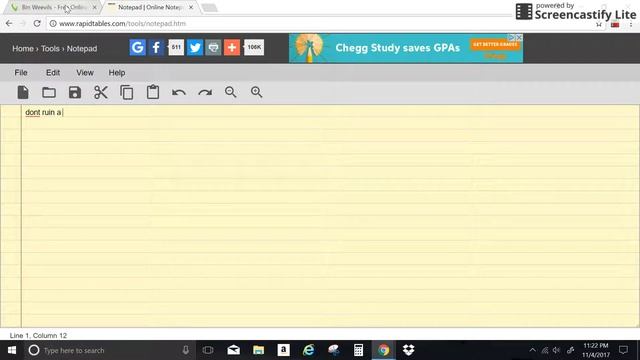This screenshot has height=360, width=640.
Task: Launch Internet Explorer from the taskbar
Action: click(x=309, y=350)
